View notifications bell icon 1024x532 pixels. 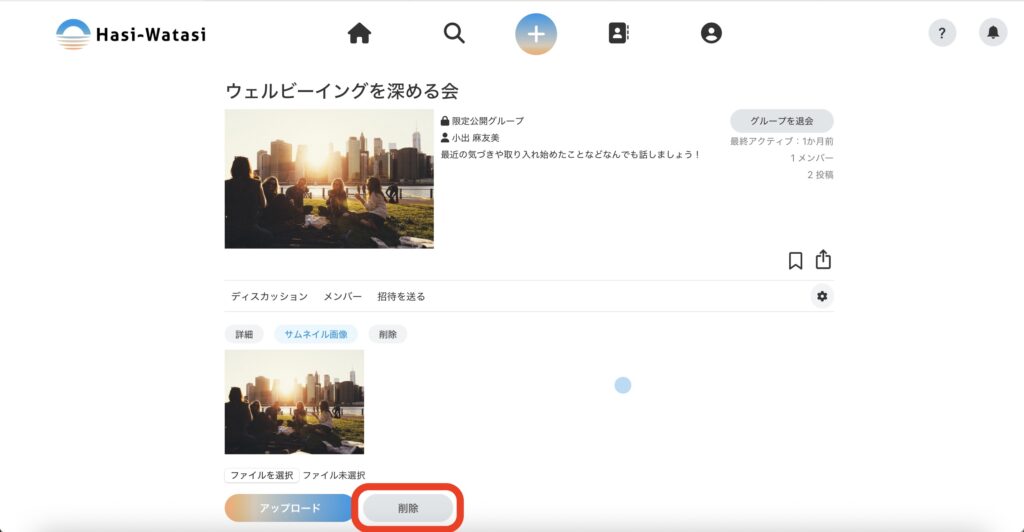coord(993,33)
